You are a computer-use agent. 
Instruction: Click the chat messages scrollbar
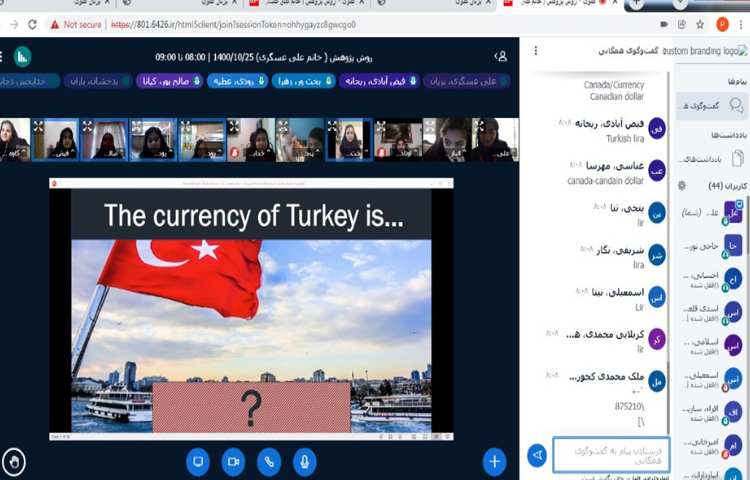[669, 252]
